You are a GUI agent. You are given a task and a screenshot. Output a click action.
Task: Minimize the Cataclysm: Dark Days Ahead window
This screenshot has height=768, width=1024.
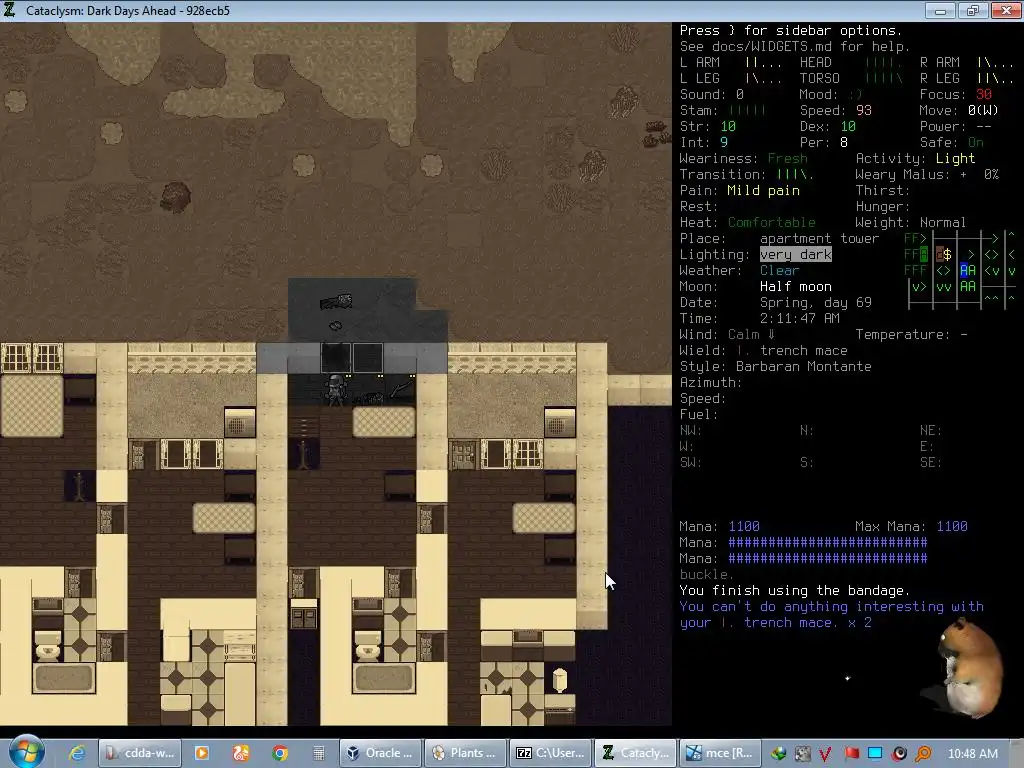click(x=940, y=10)
